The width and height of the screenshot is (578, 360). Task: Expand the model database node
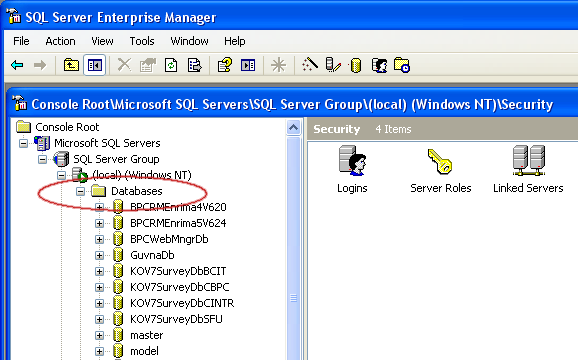click(x=99, y=352)
